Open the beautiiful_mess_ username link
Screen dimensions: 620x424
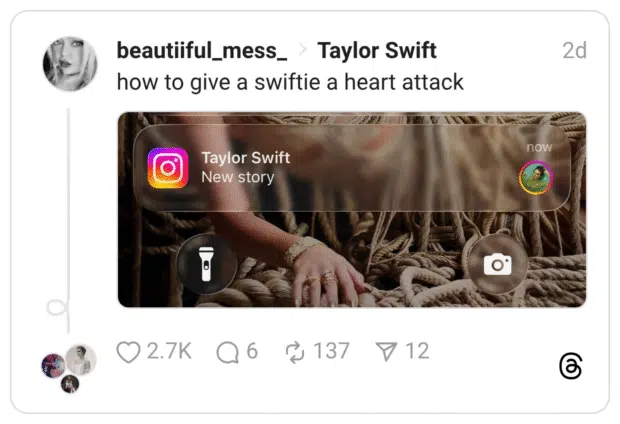tap(202, 51)
